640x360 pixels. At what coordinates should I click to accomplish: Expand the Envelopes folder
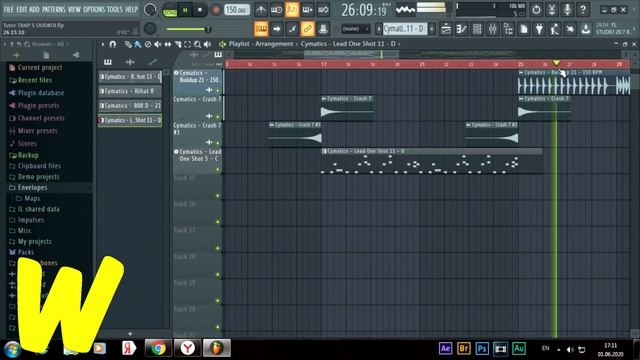[32, 188]
